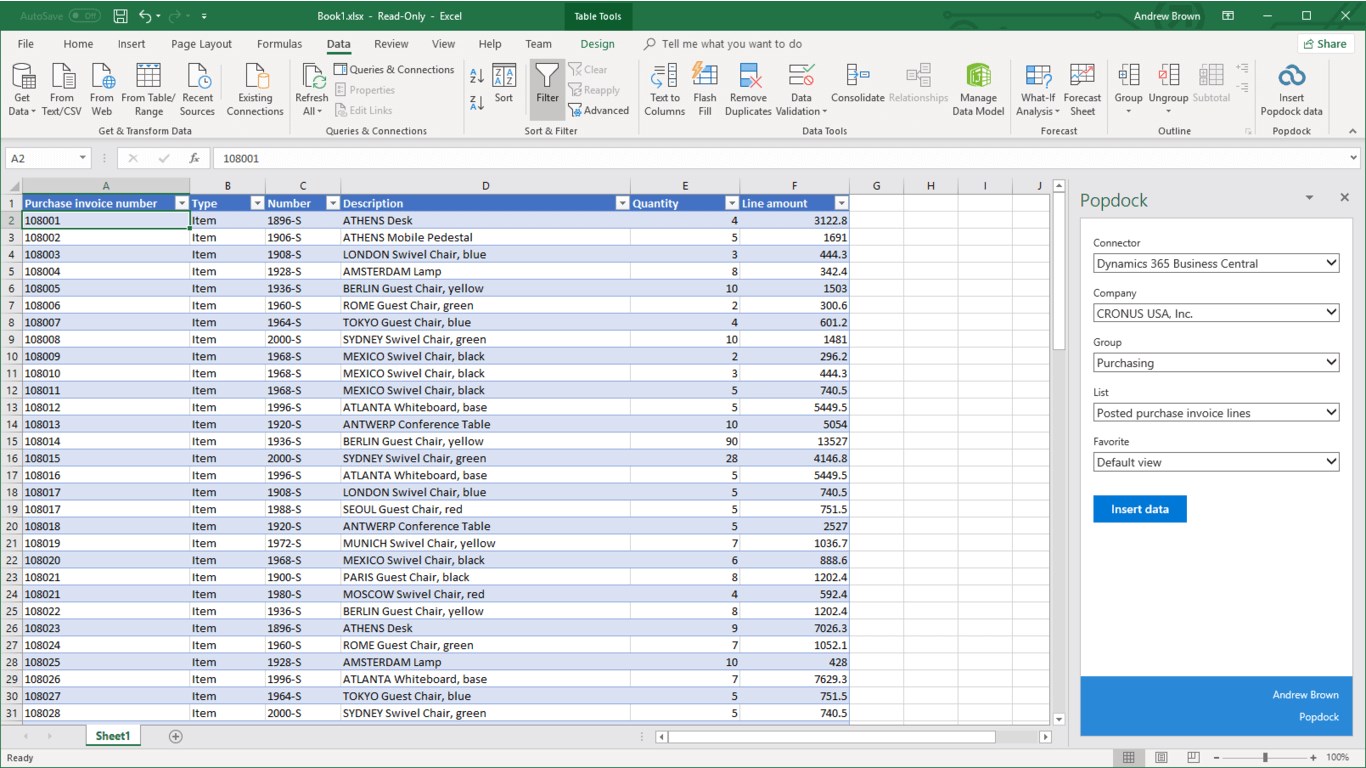Import From Text/CSV
This screenshot has height=768, width=1366.
(x=62, y=90)
